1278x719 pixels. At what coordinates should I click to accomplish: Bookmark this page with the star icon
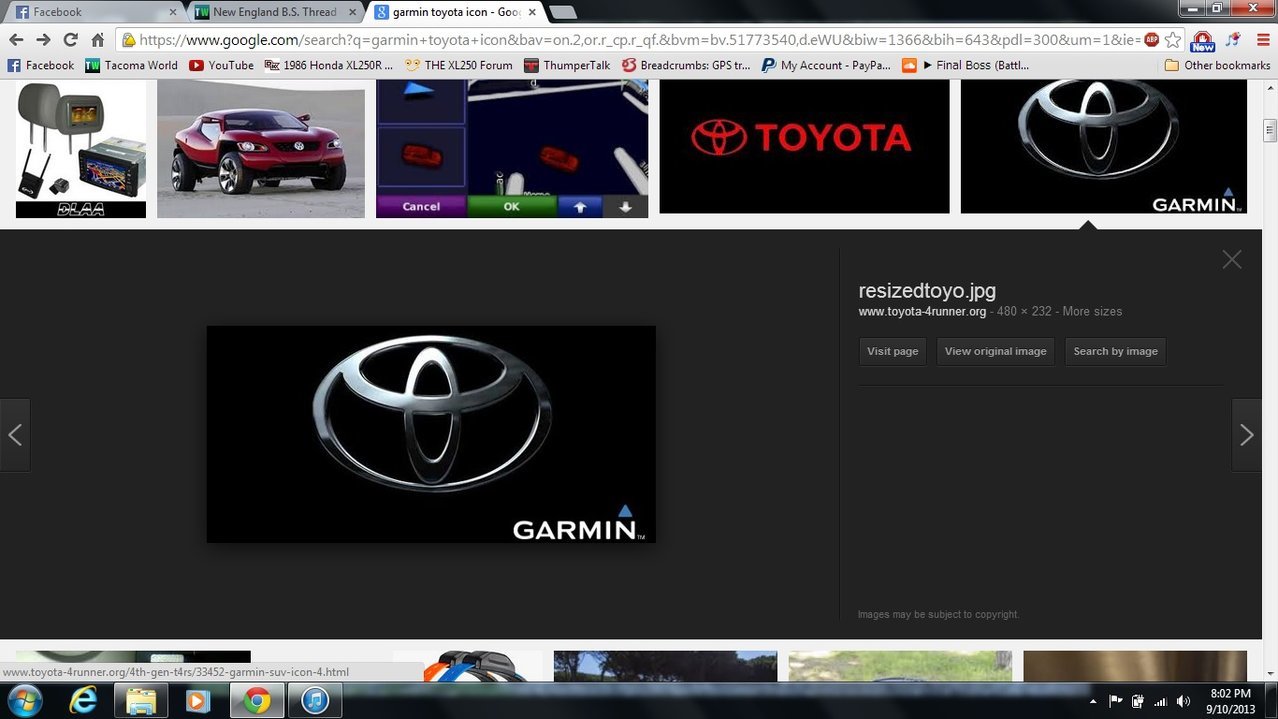1173,40
